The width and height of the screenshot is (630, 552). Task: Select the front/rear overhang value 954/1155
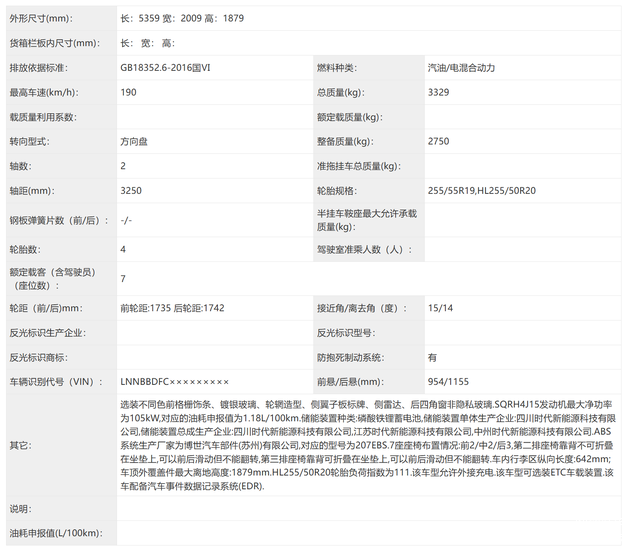pos(449,381)
